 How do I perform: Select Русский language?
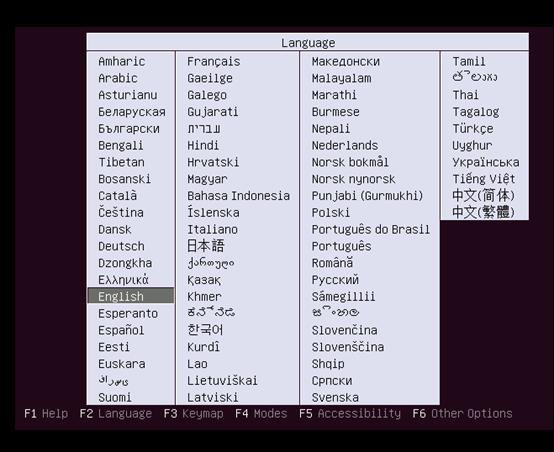335,280
